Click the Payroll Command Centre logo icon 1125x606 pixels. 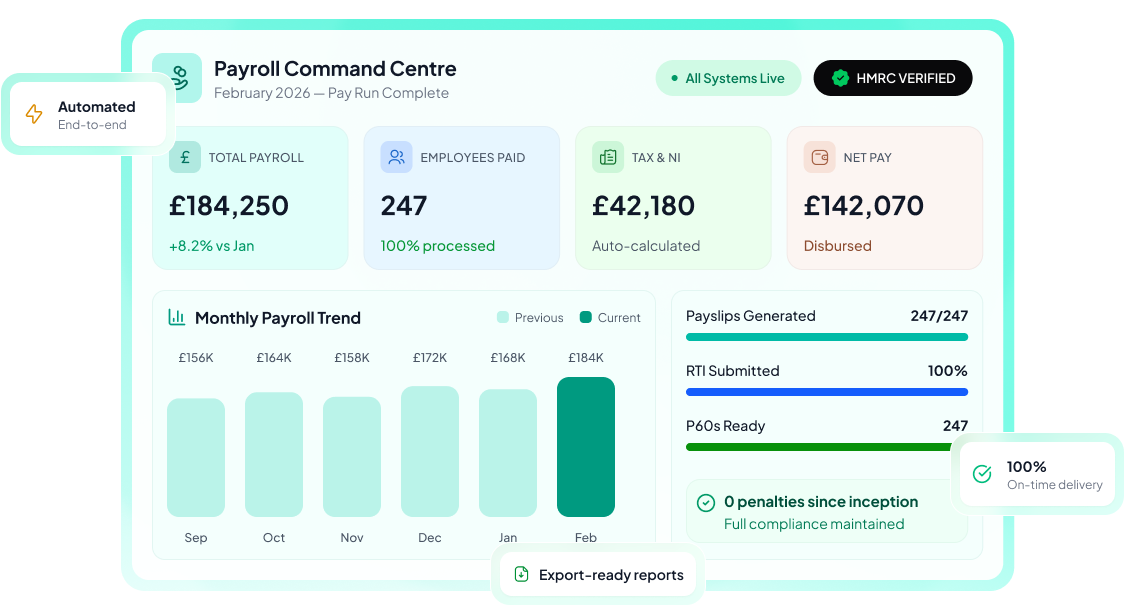tap(177, 78)
